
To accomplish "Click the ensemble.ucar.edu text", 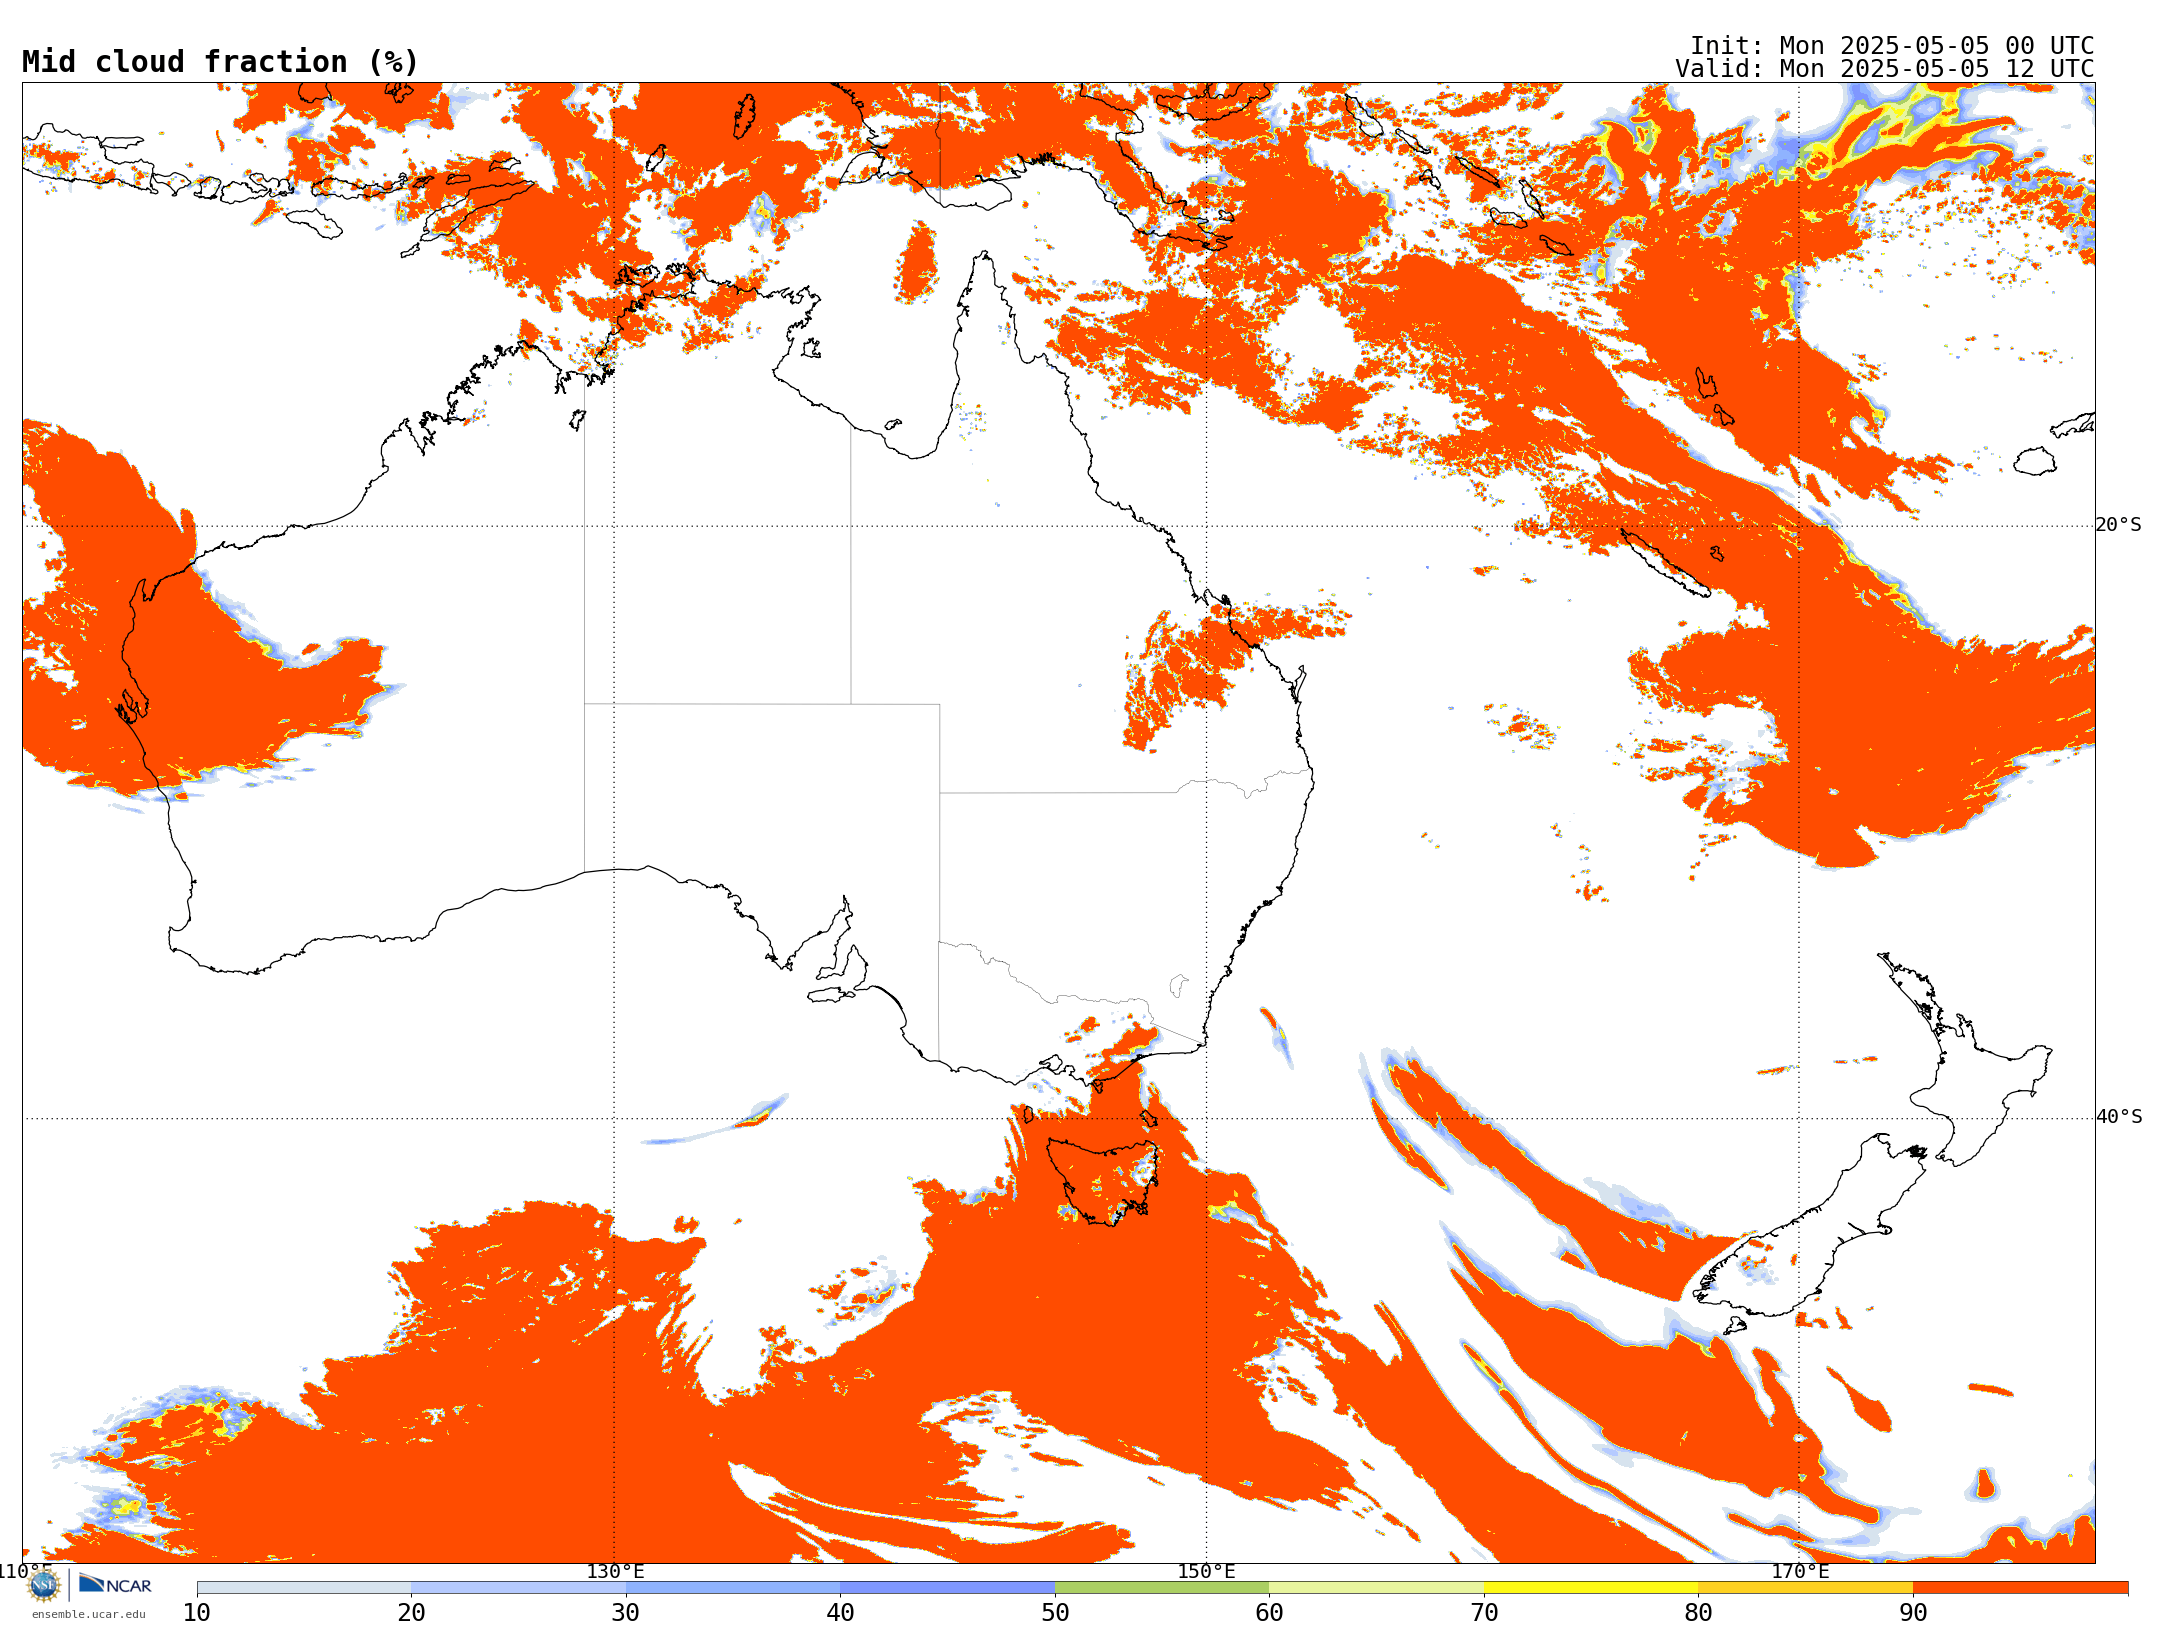I will point(88,1614).
